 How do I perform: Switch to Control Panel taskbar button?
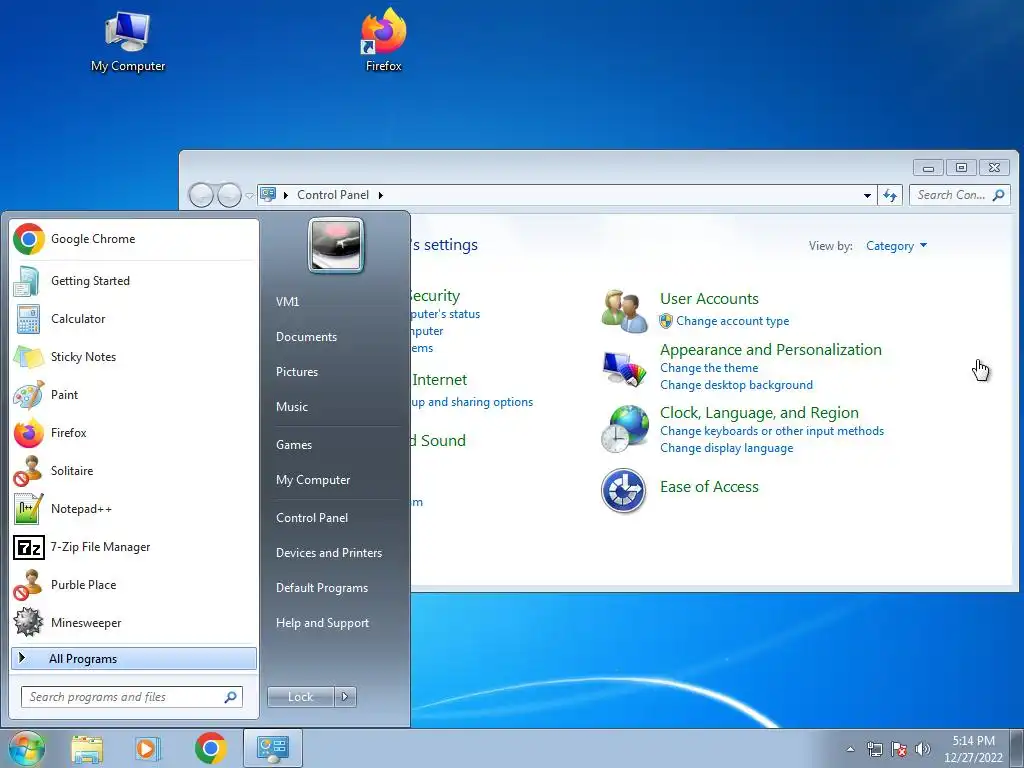(273, 748)
